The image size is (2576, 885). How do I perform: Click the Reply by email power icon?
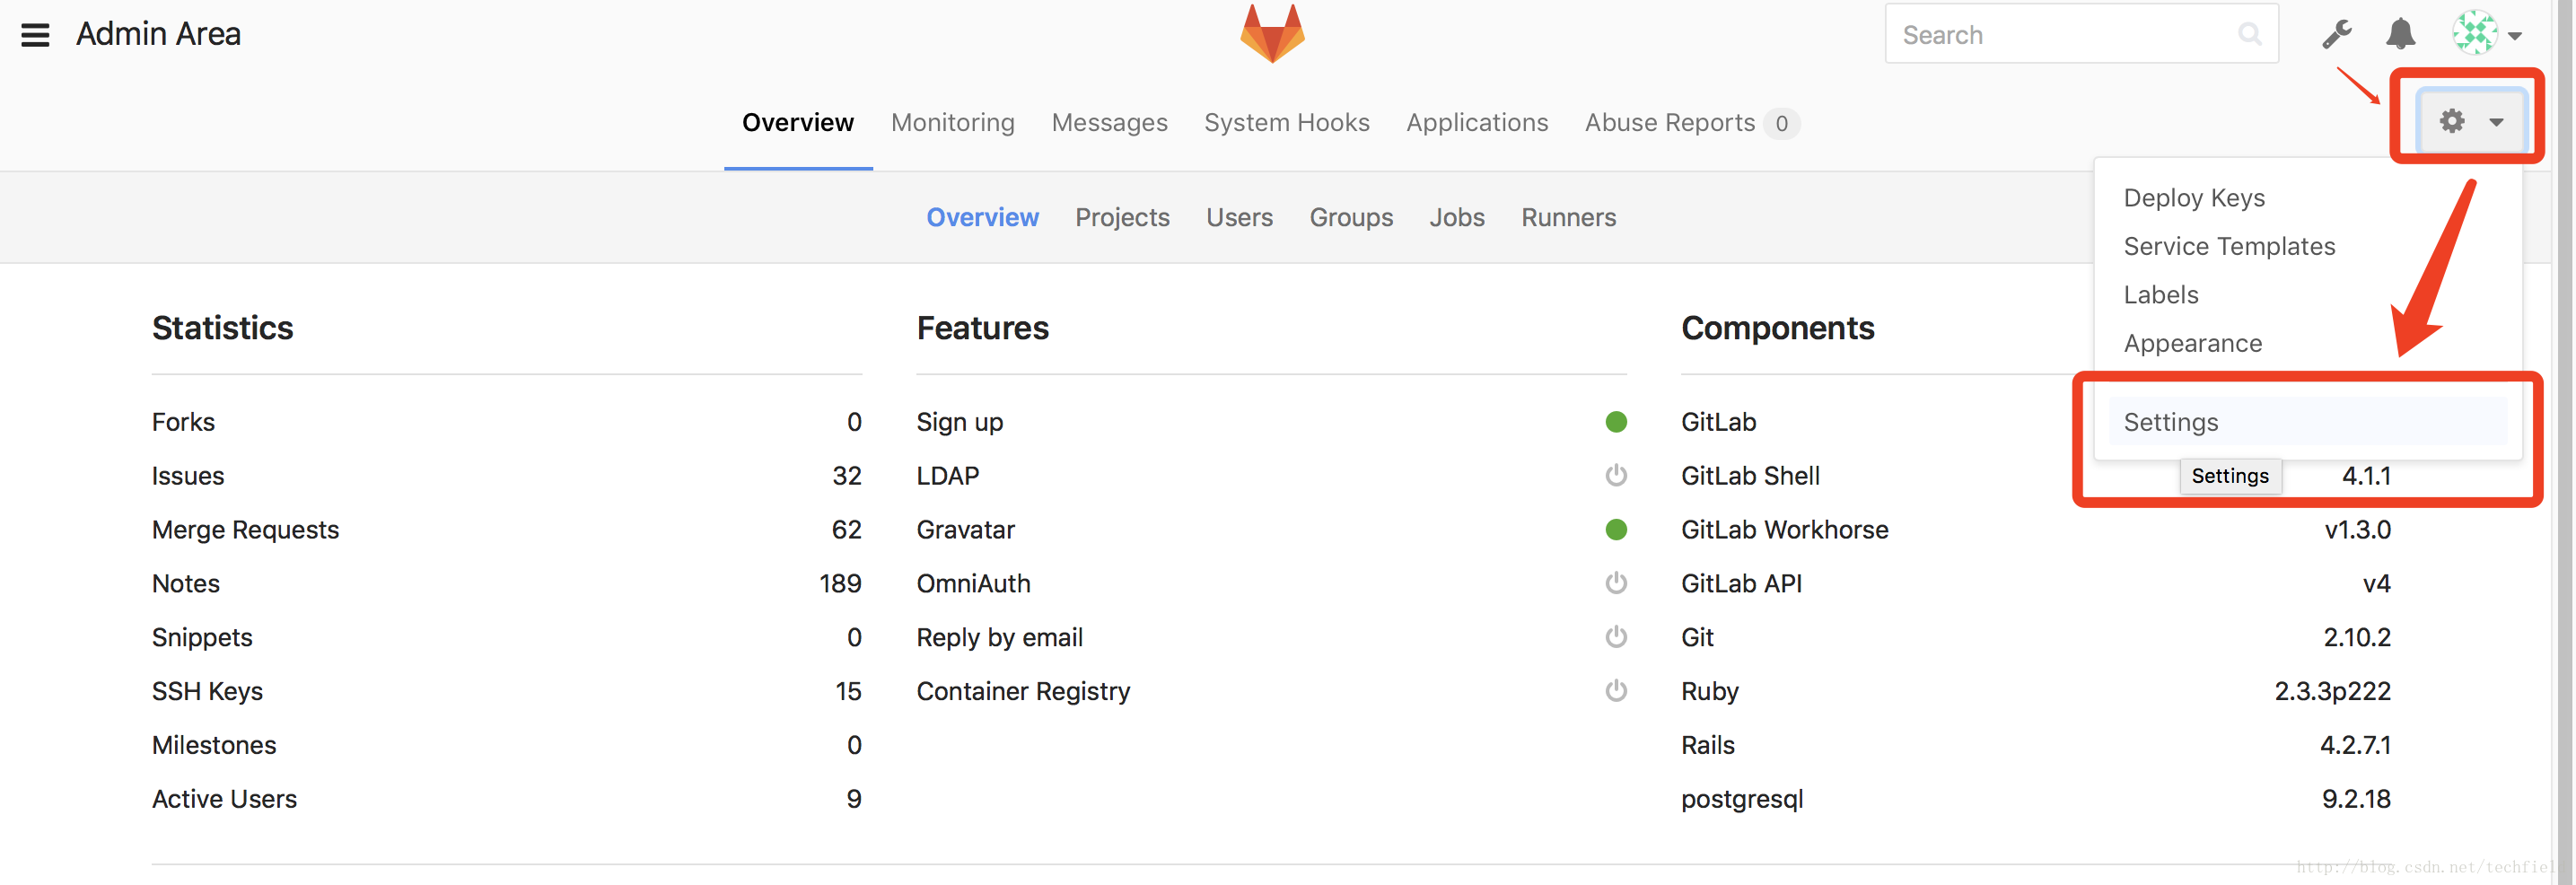(1616, 637)
